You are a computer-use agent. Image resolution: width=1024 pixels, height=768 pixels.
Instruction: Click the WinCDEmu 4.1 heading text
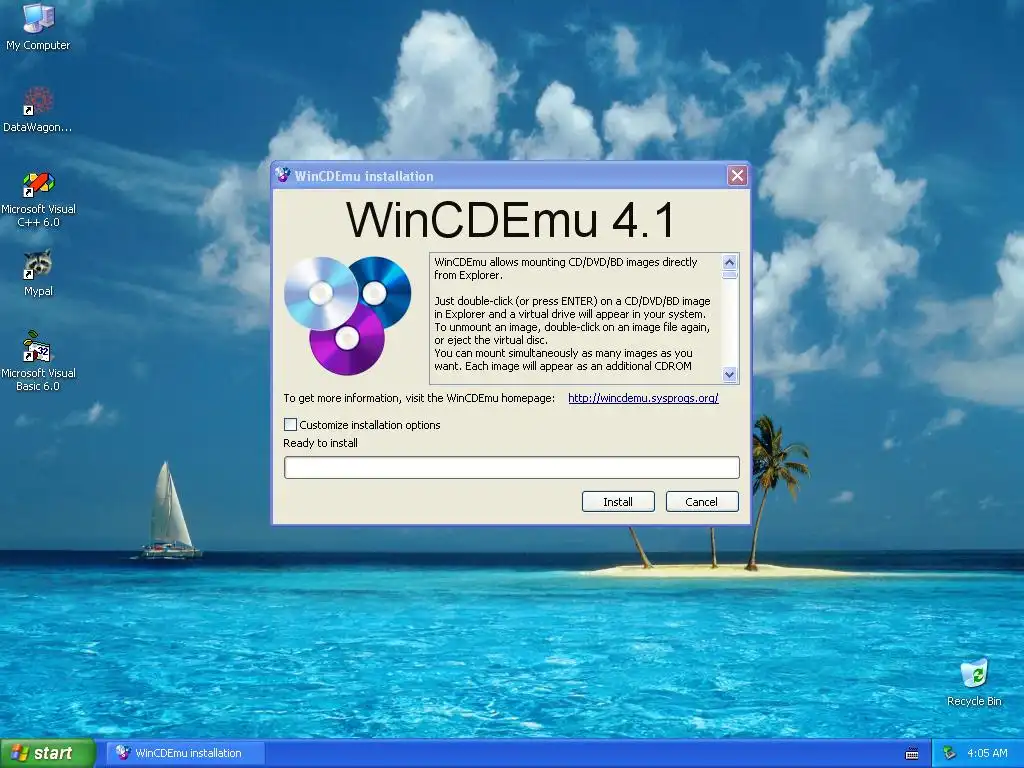[x=510, y=220]
